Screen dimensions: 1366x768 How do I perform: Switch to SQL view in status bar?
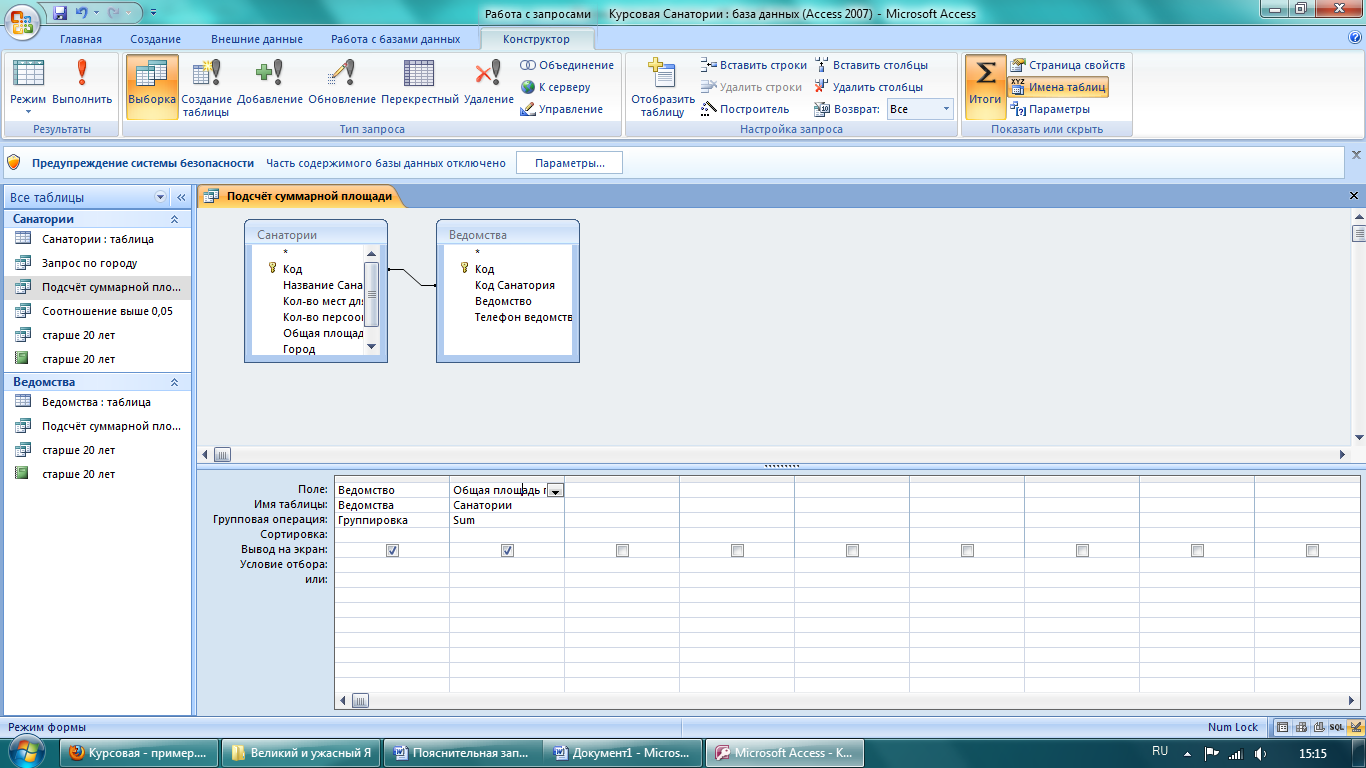1335,728
